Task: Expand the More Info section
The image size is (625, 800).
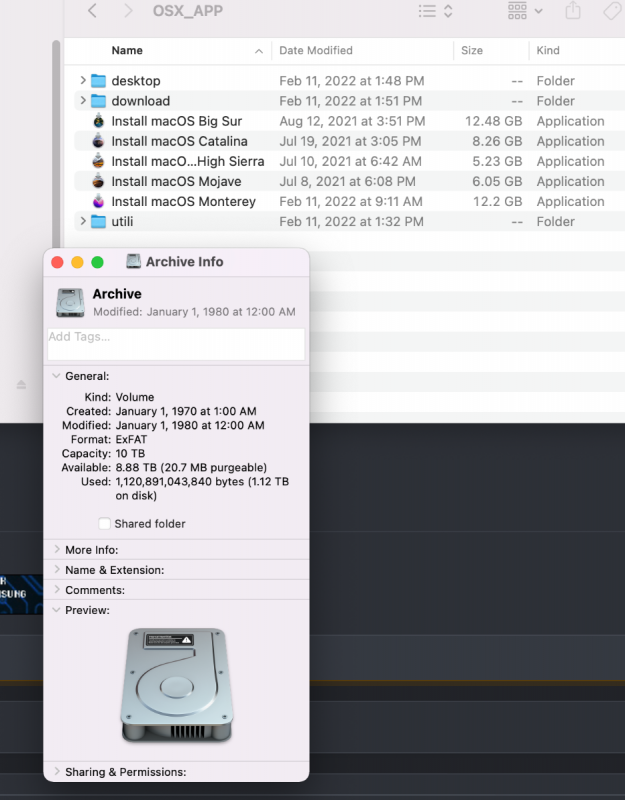Action: coord(57,549)
